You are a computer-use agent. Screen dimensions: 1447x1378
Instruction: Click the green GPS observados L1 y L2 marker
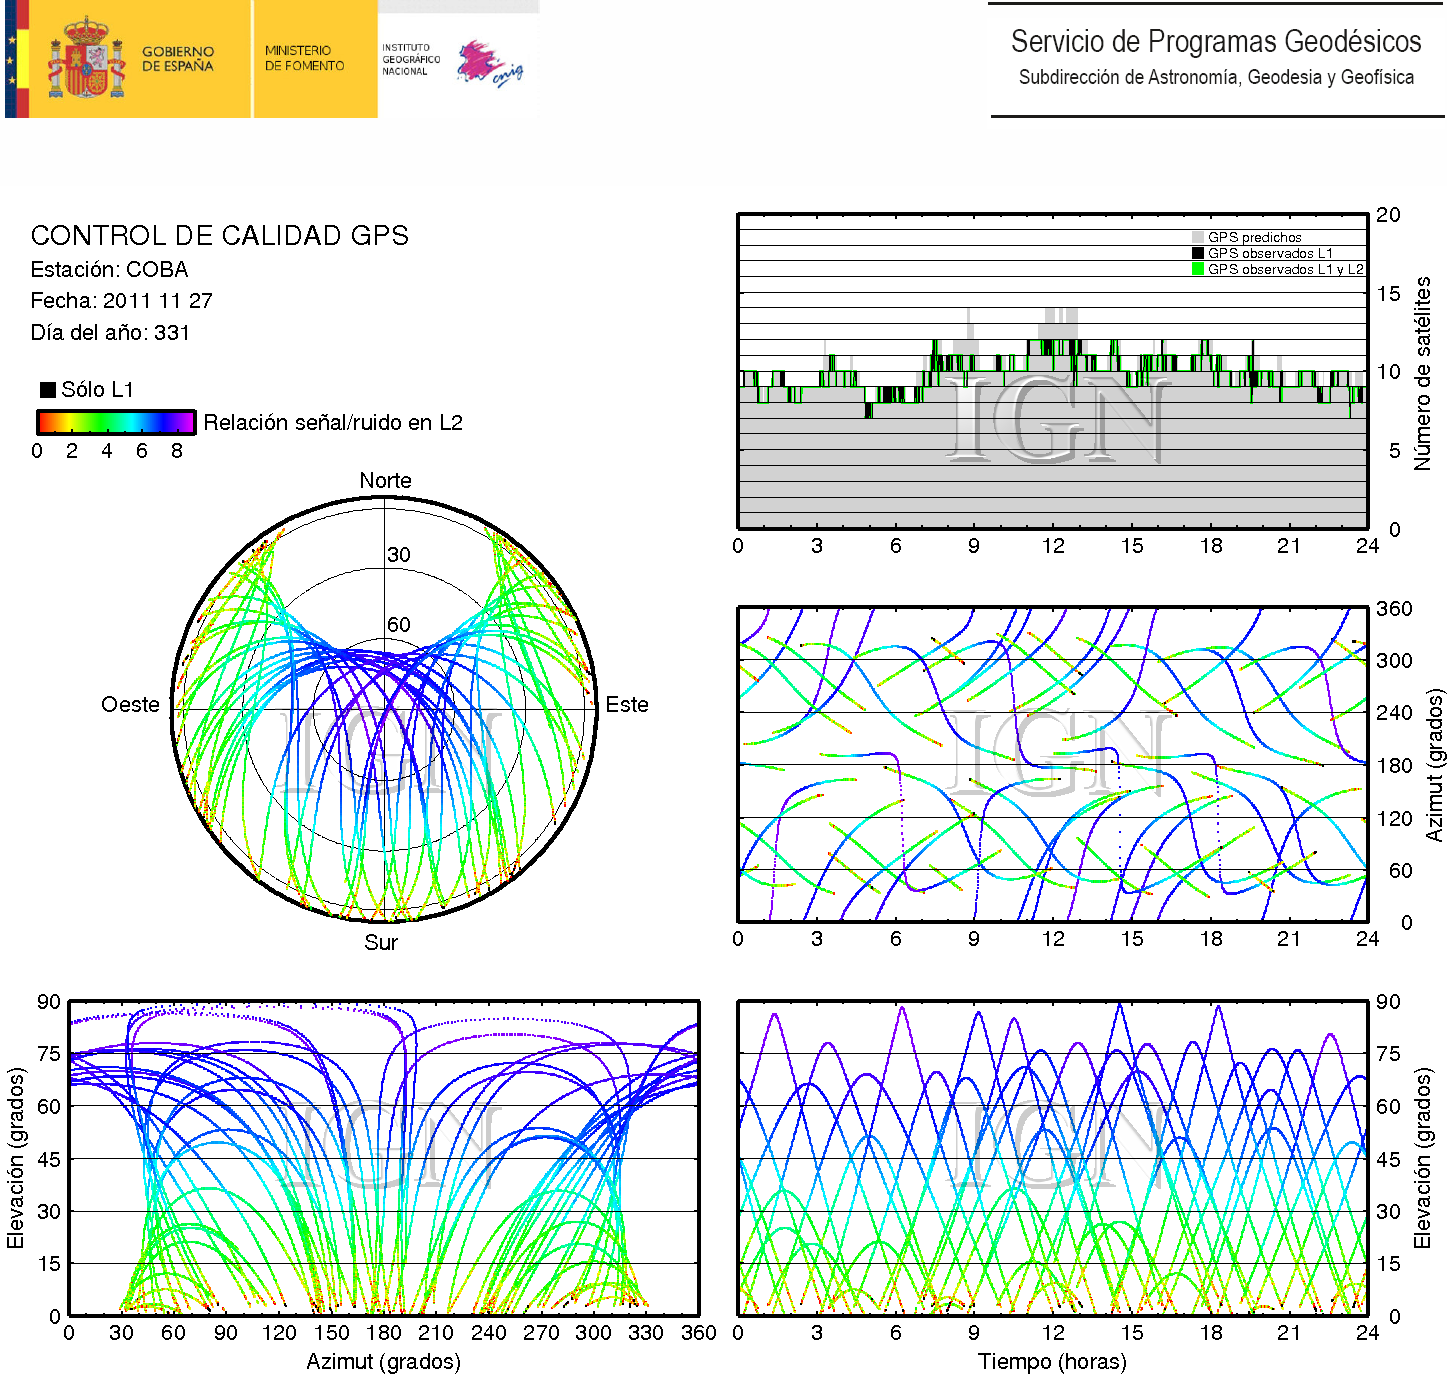pos(1197,269)
